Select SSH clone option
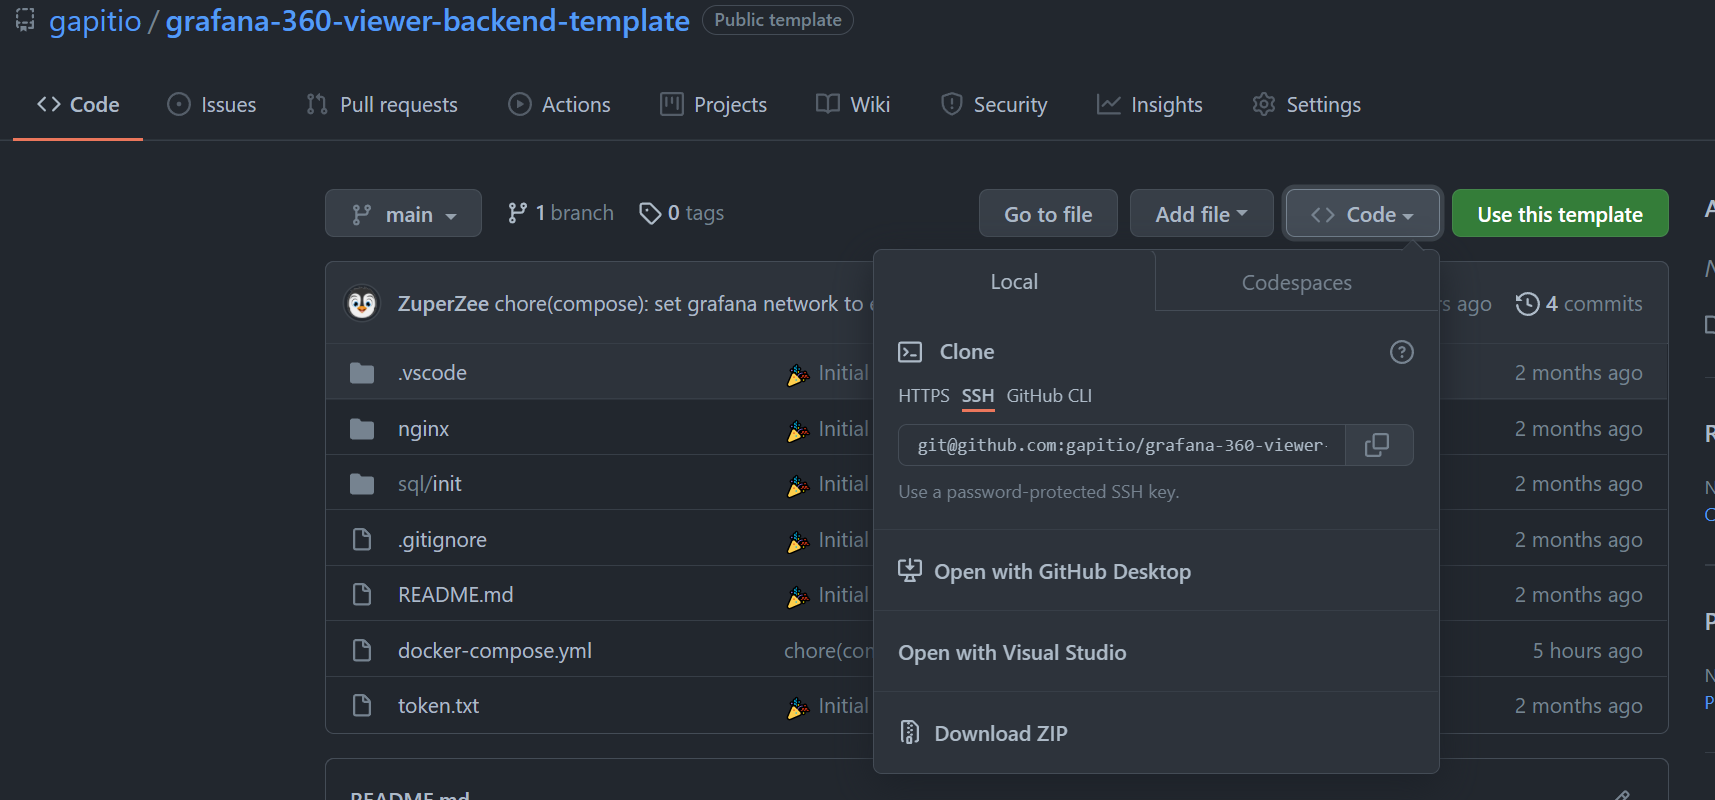Image resolution: width=1715 pixels, height=800 pixels. tap(978, 396)
